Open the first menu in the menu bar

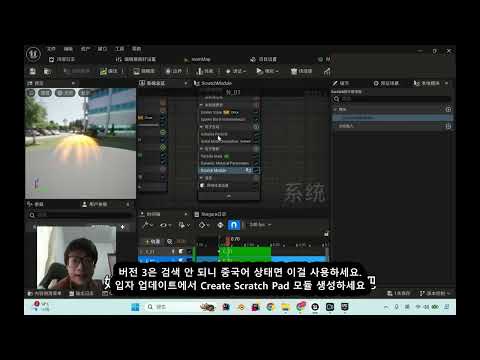click(x=51, y=49)
